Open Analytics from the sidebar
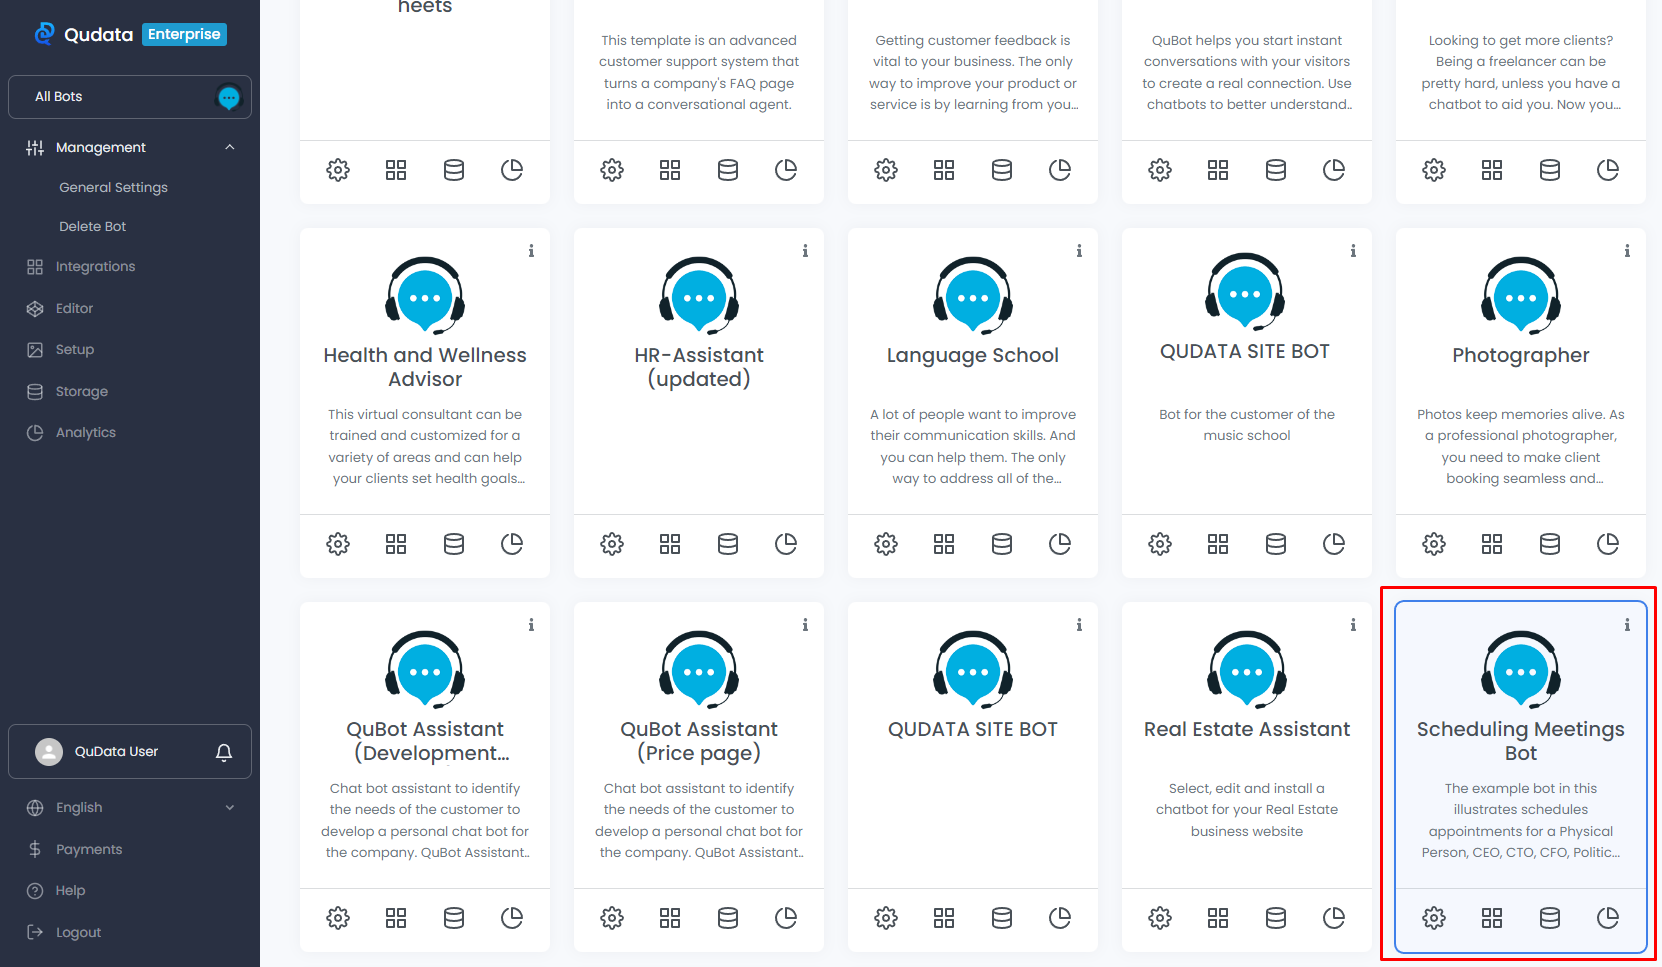The width and height of the screenshot is (1662, 967). [85, 433]
